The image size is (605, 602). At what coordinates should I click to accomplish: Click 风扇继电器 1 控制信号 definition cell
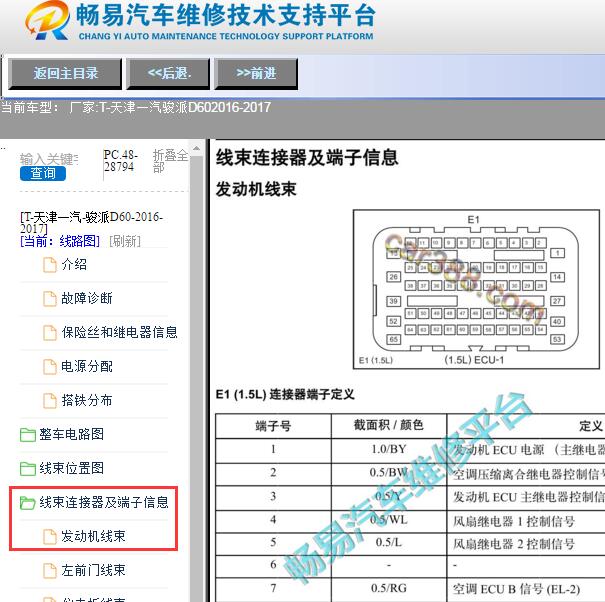(526, 521)
